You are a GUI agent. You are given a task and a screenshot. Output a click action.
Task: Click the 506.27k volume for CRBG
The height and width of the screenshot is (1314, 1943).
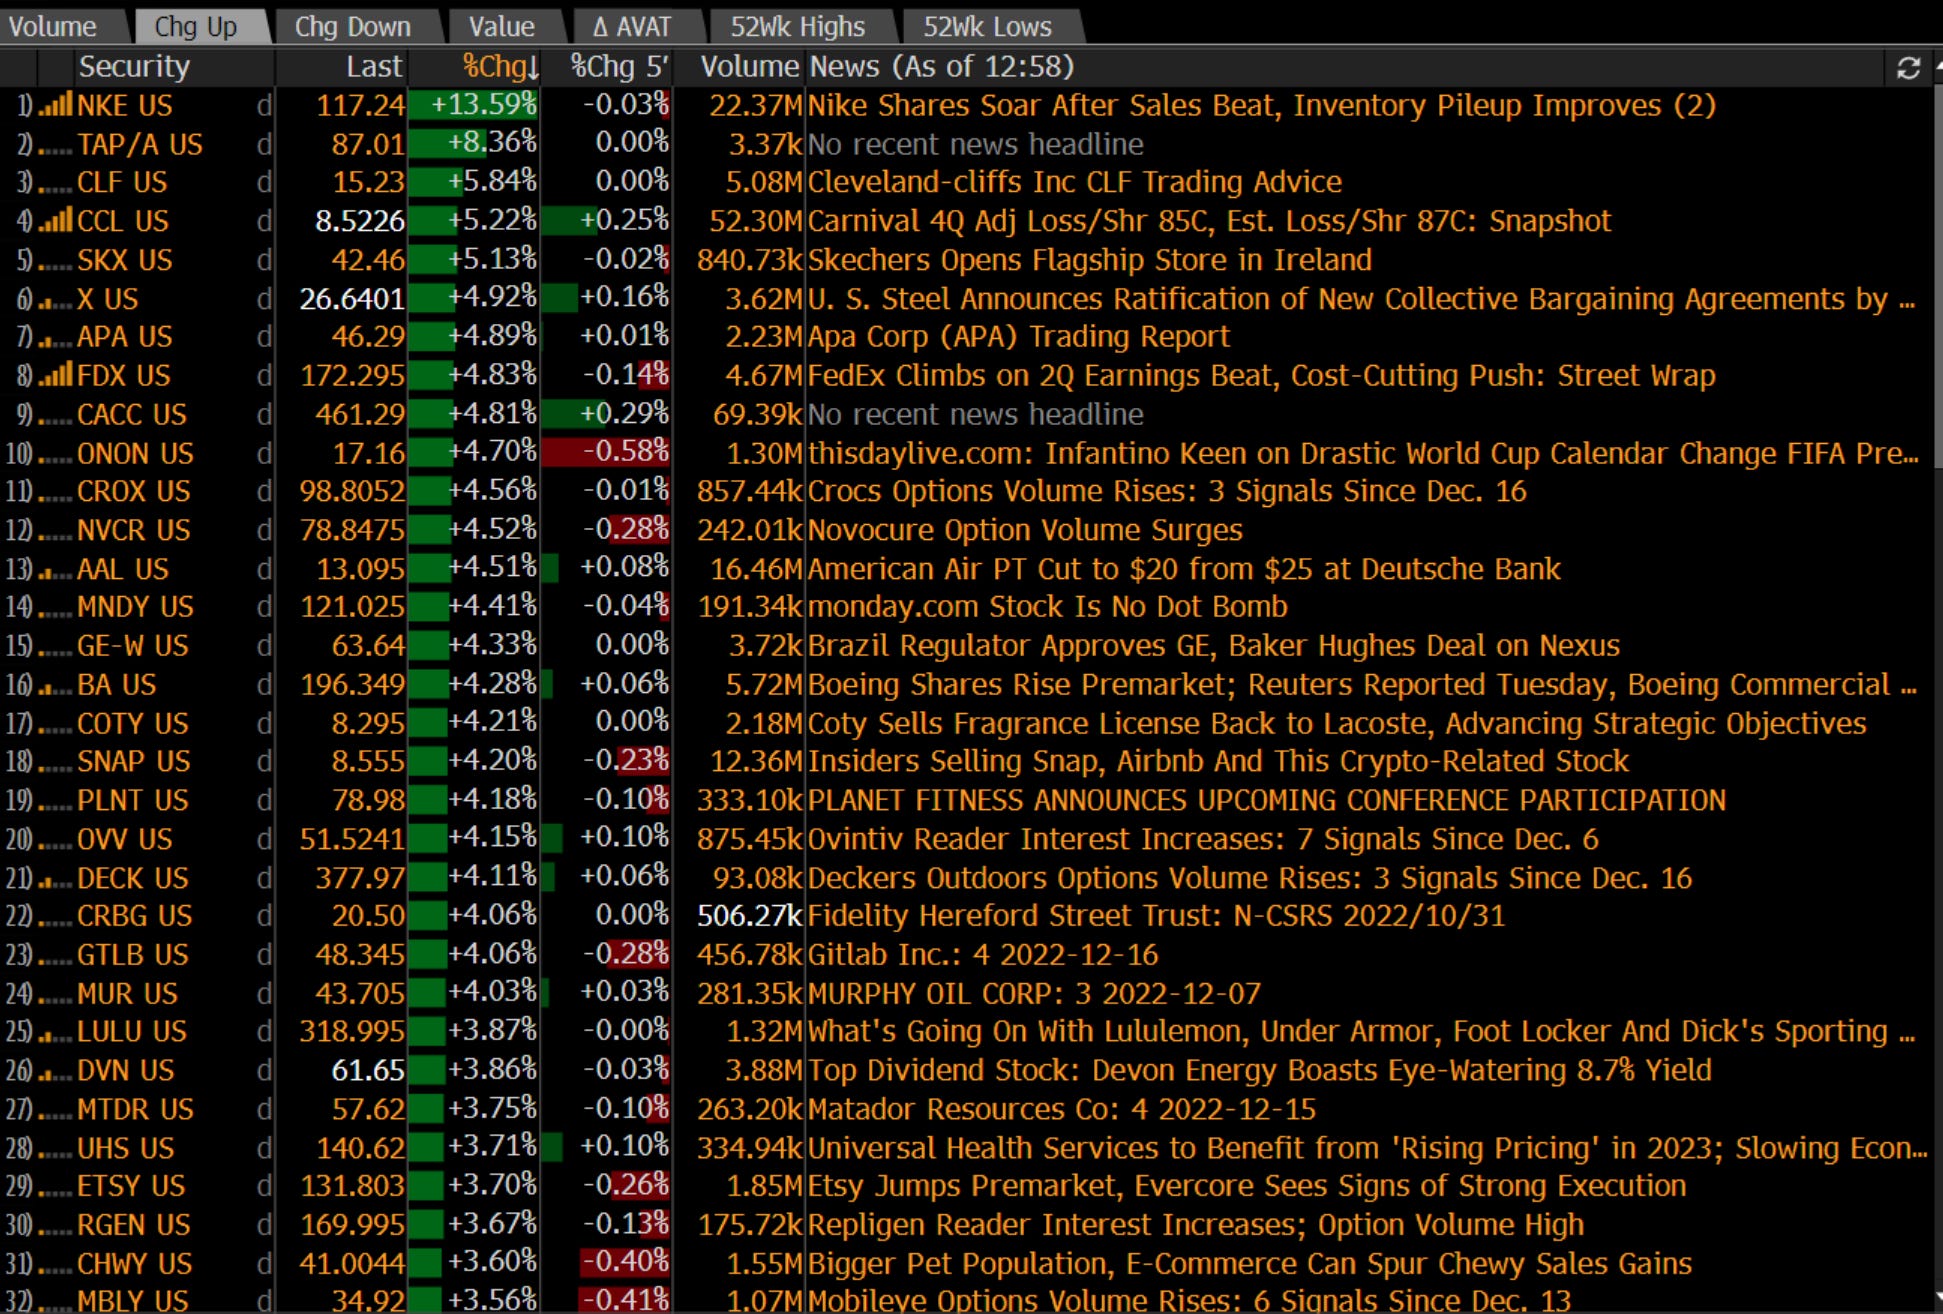(x=749, y=916)
